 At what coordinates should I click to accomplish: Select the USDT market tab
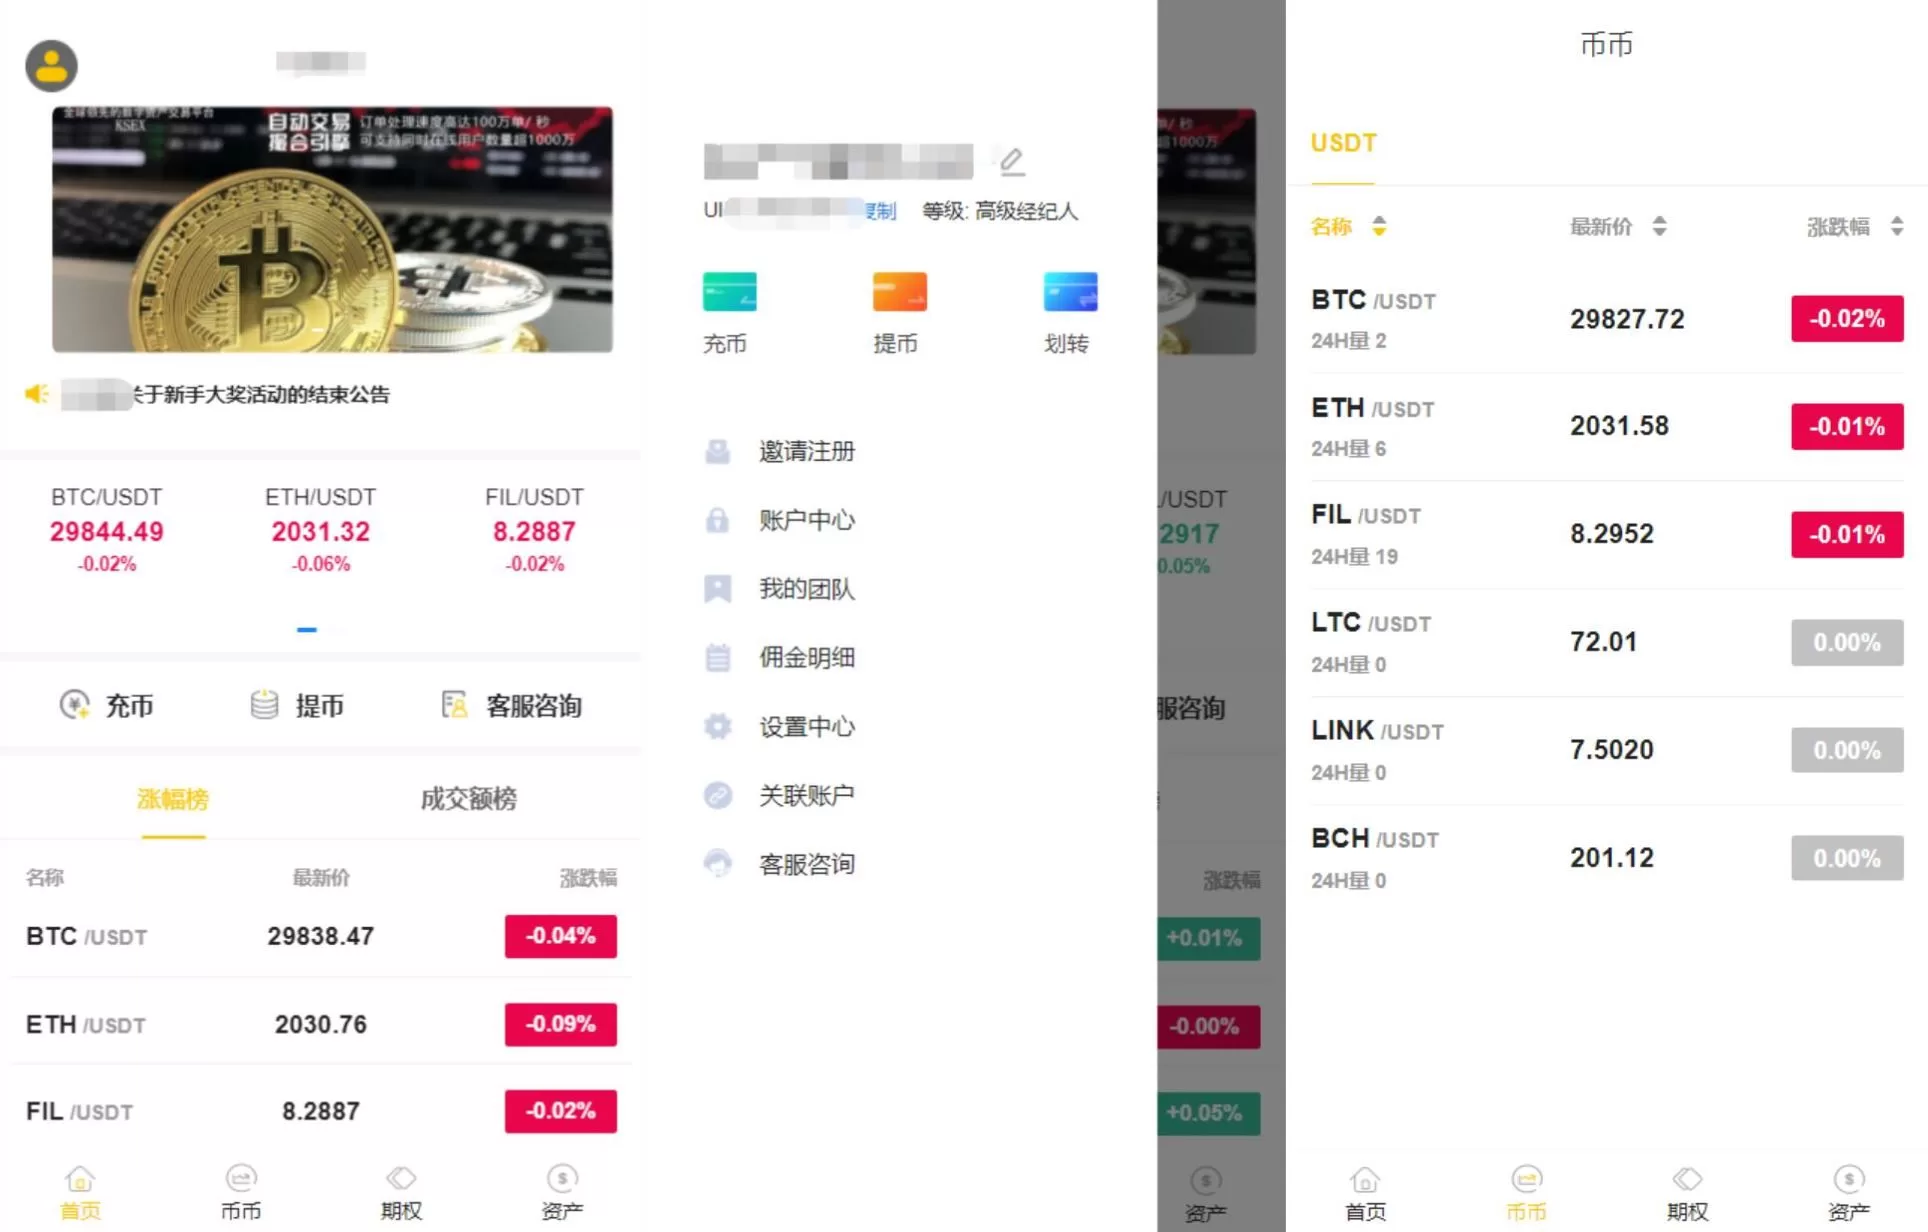[x=1343, y=143]
